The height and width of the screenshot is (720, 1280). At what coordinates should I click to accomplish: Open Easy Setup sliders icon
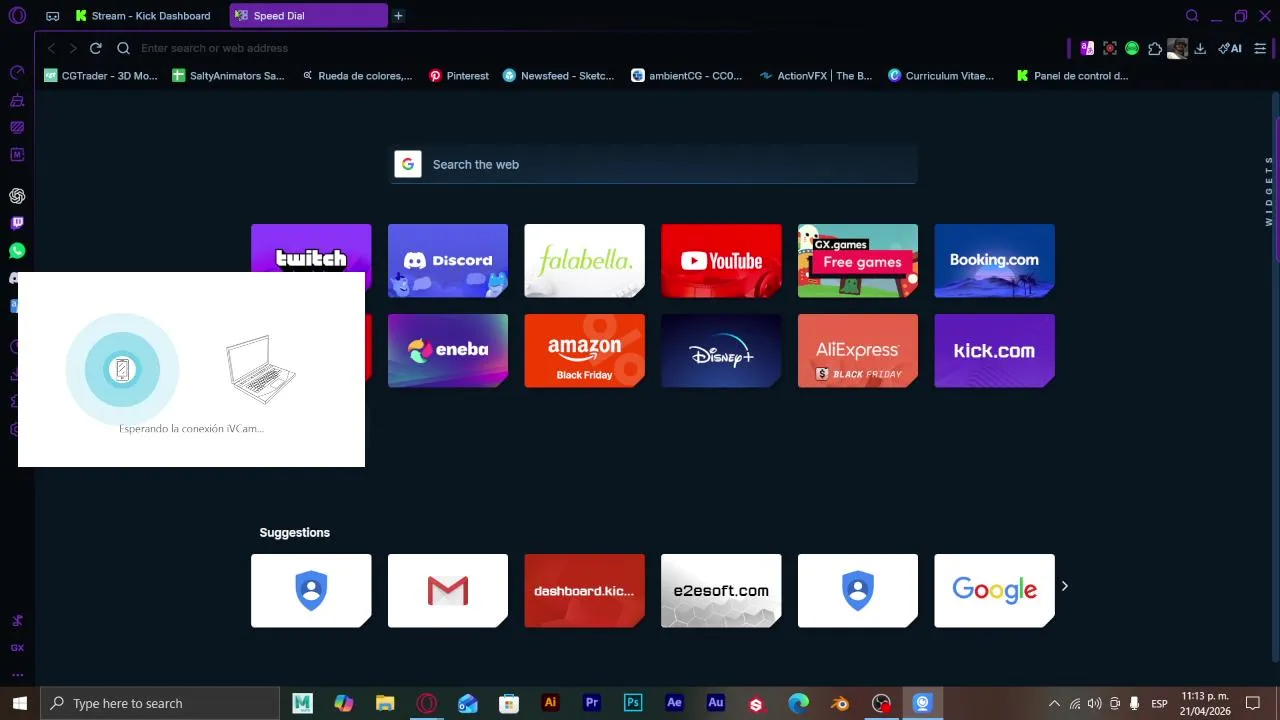[1260, 48]
